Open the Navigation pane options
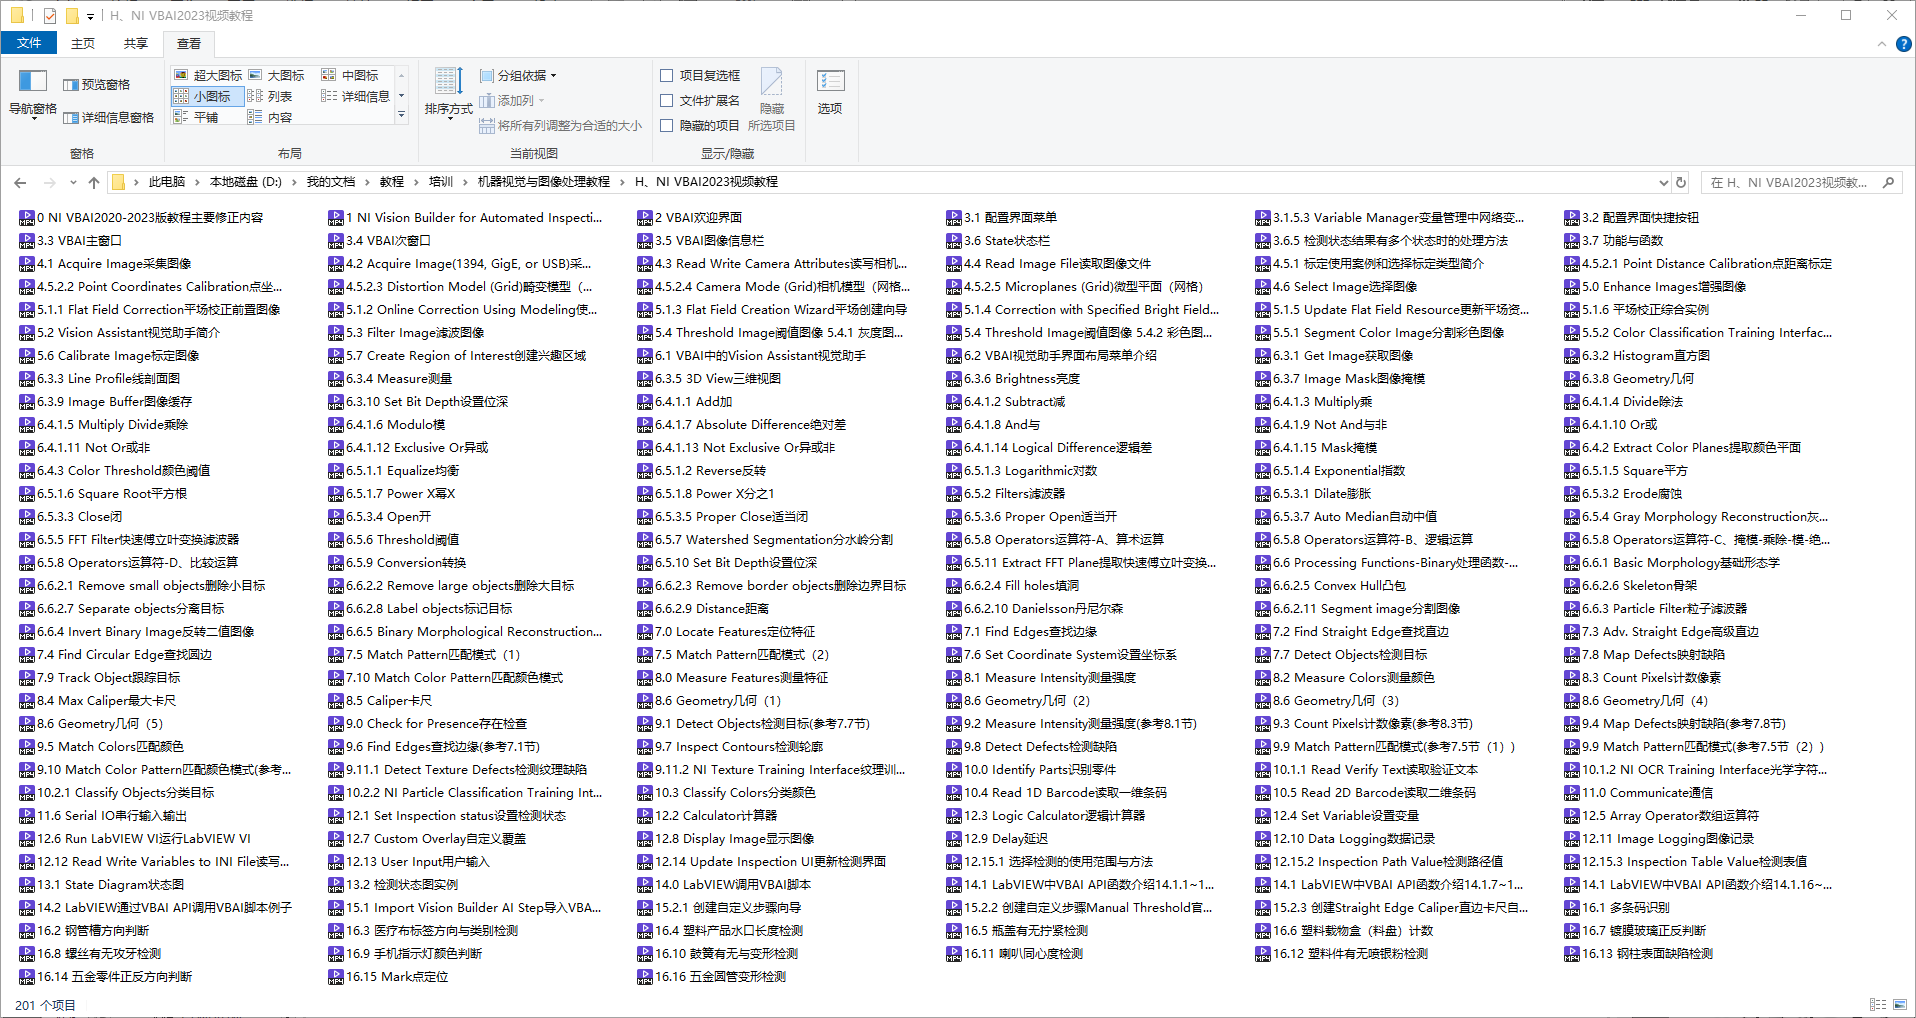Screen dimensions: 1916x1018 (x=32, y=94)
